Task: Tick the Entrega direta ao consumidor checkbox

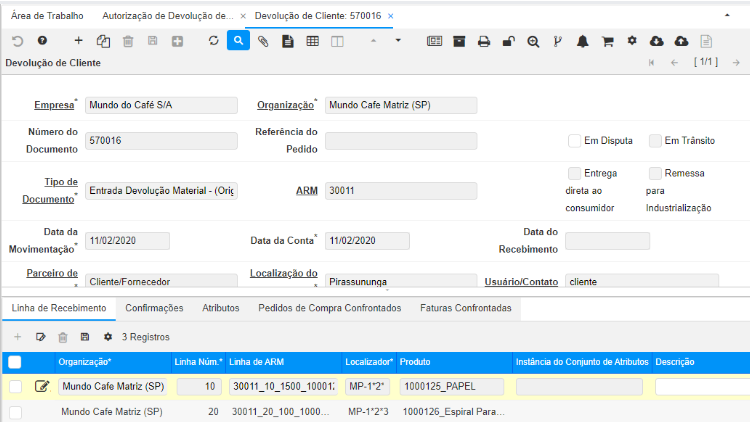Action: tap(575, 173)
